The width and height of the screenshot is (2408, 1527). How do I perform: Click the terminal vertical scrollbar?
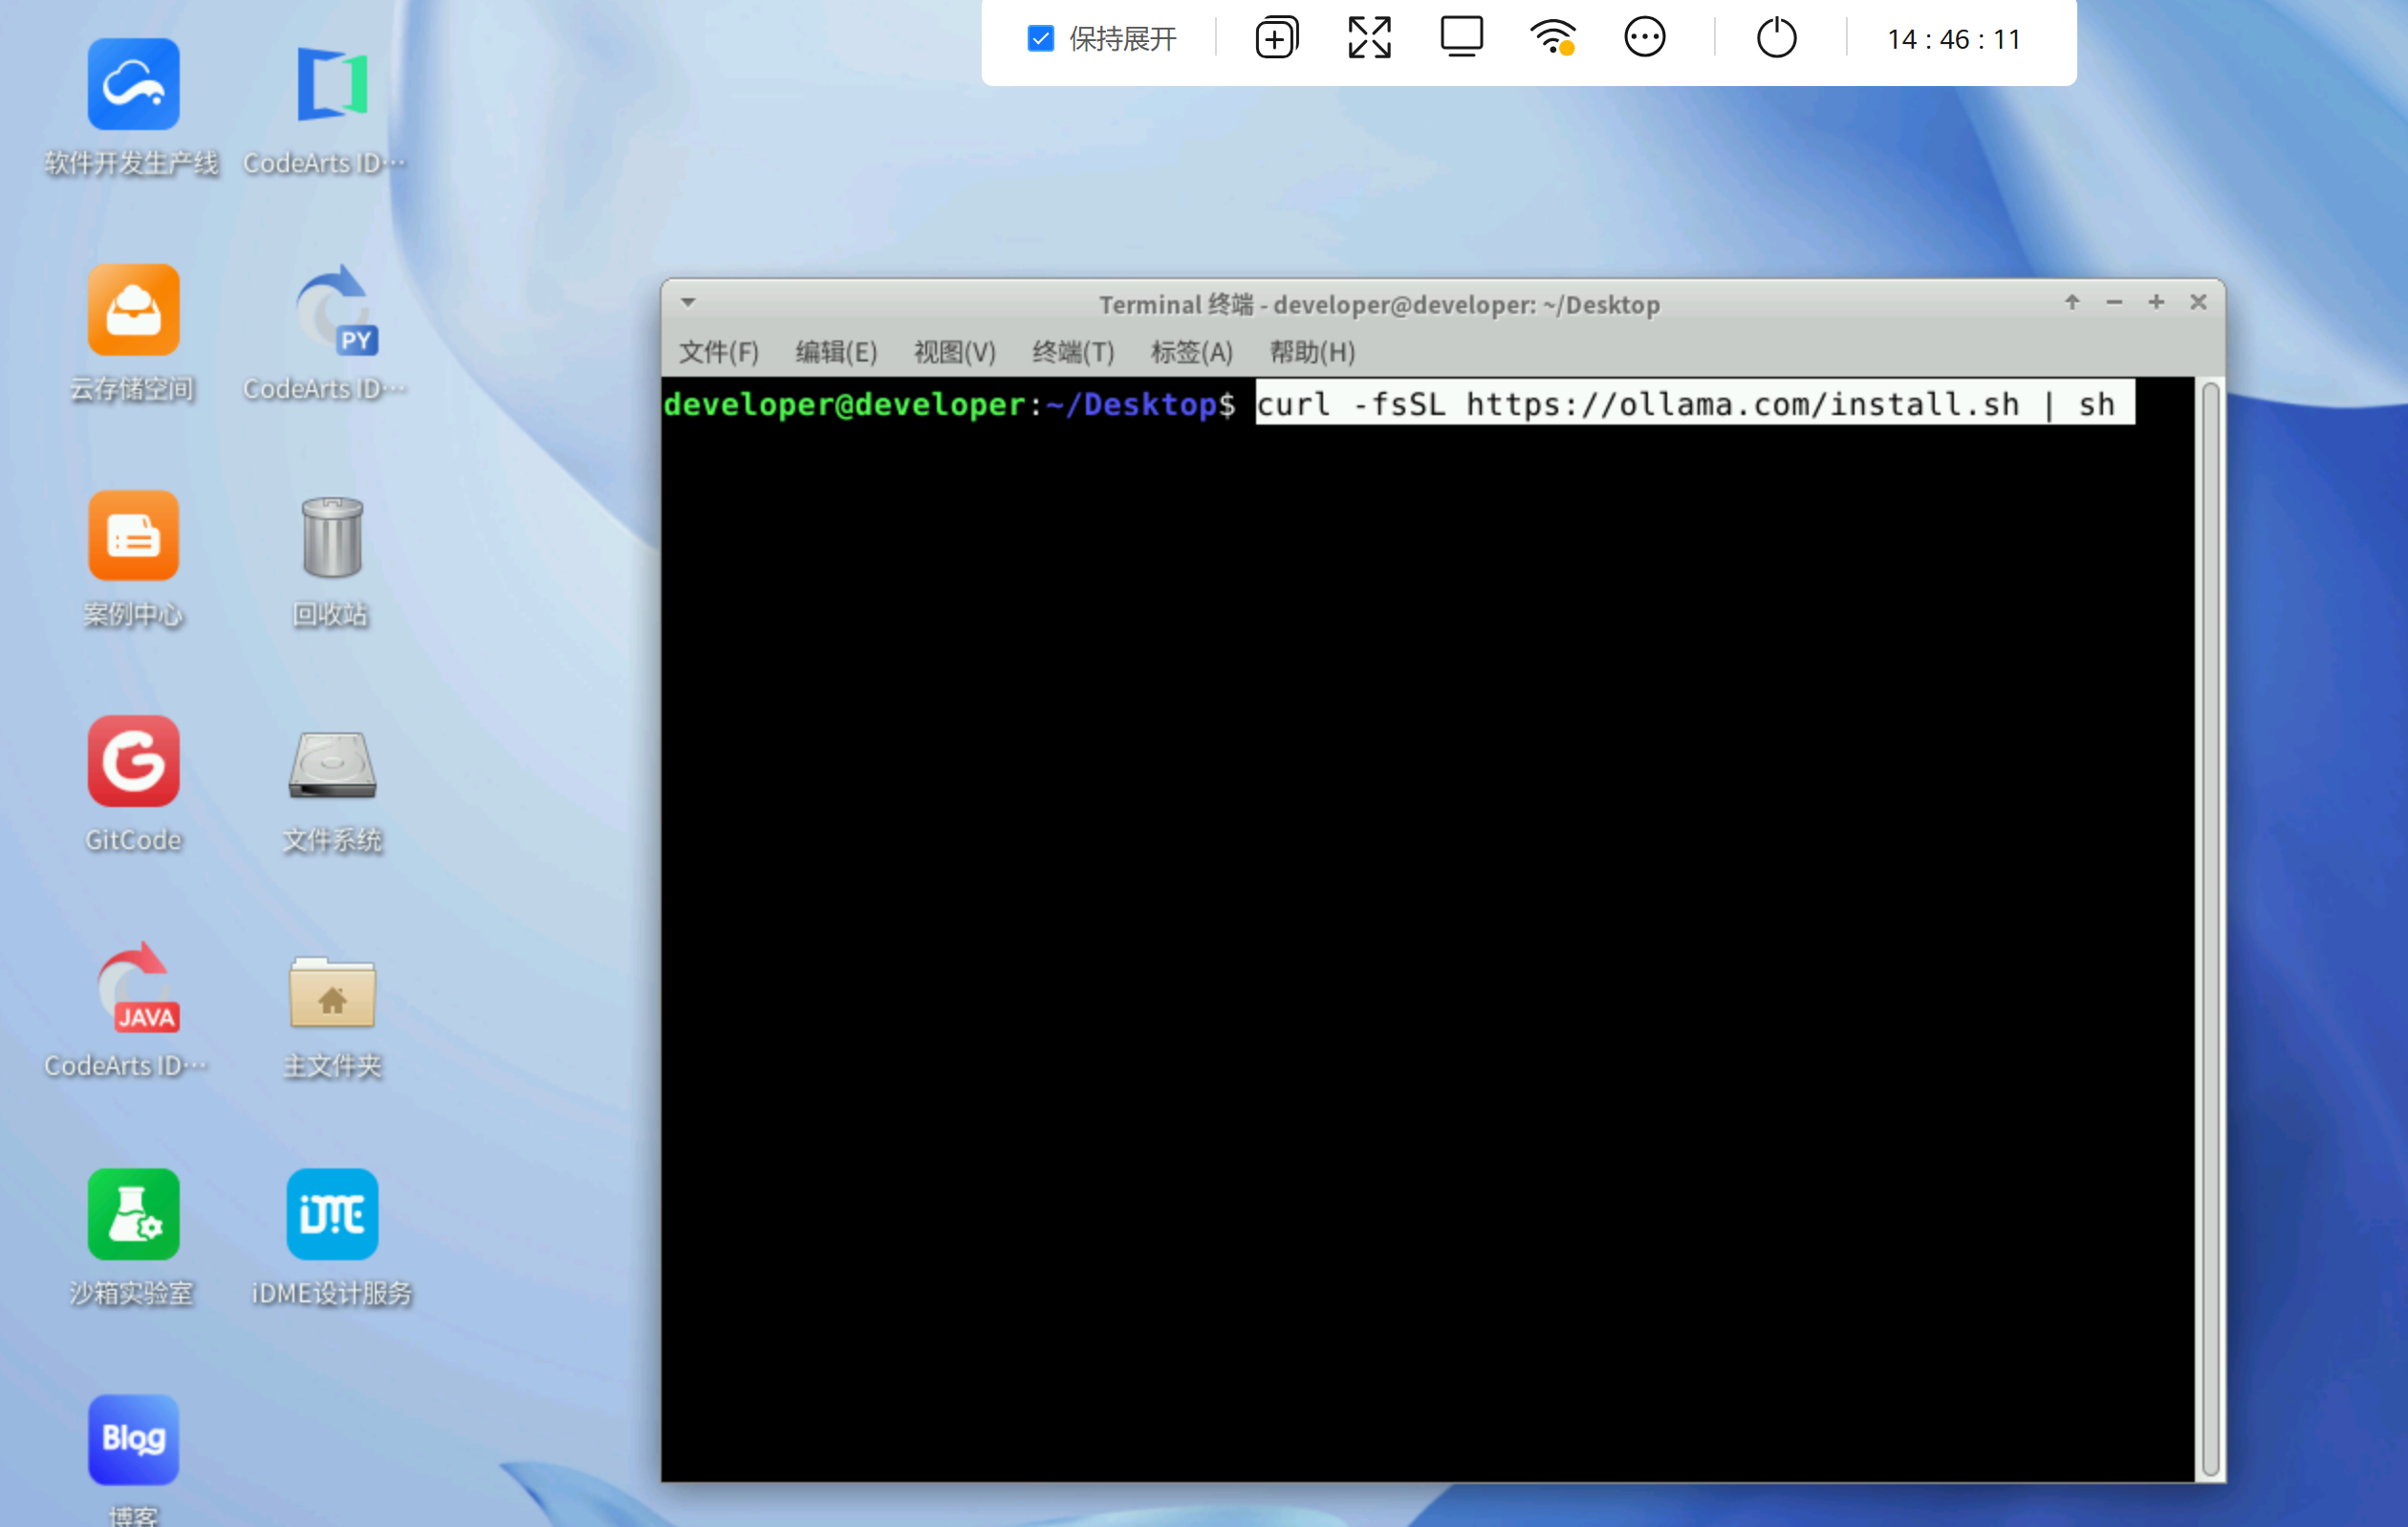coord(2210,928)
